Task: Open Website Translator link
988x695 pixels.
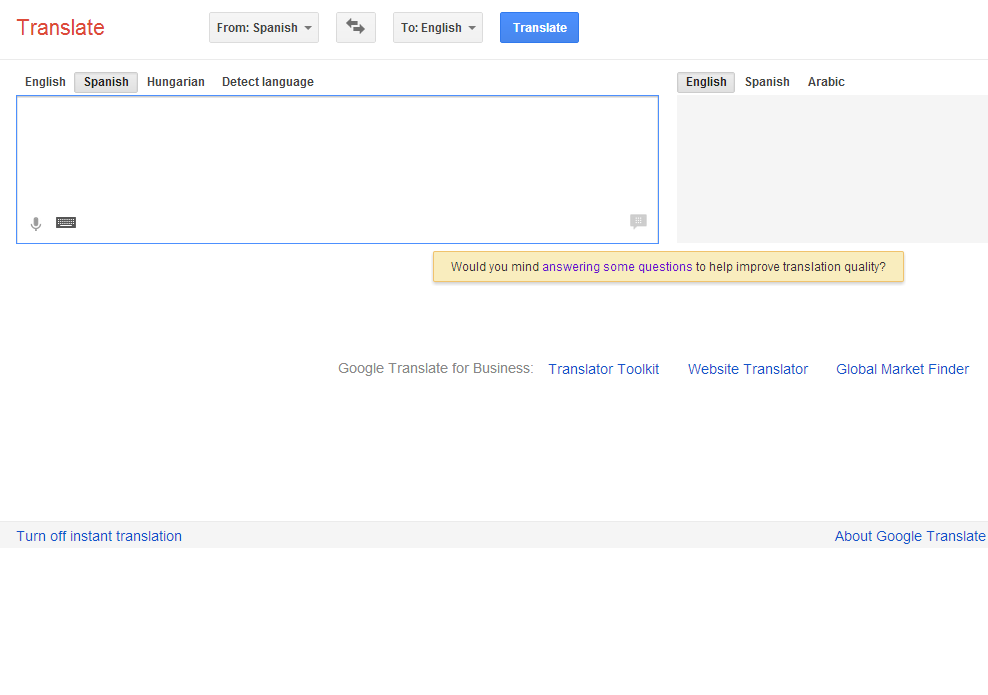Action: [747, 369]
